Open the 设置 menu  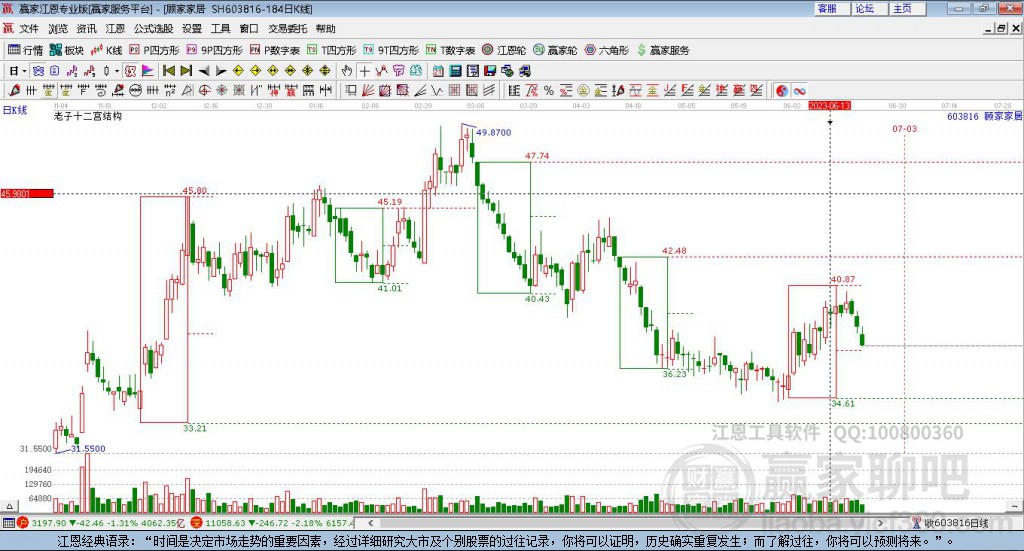tap(192, 29)
